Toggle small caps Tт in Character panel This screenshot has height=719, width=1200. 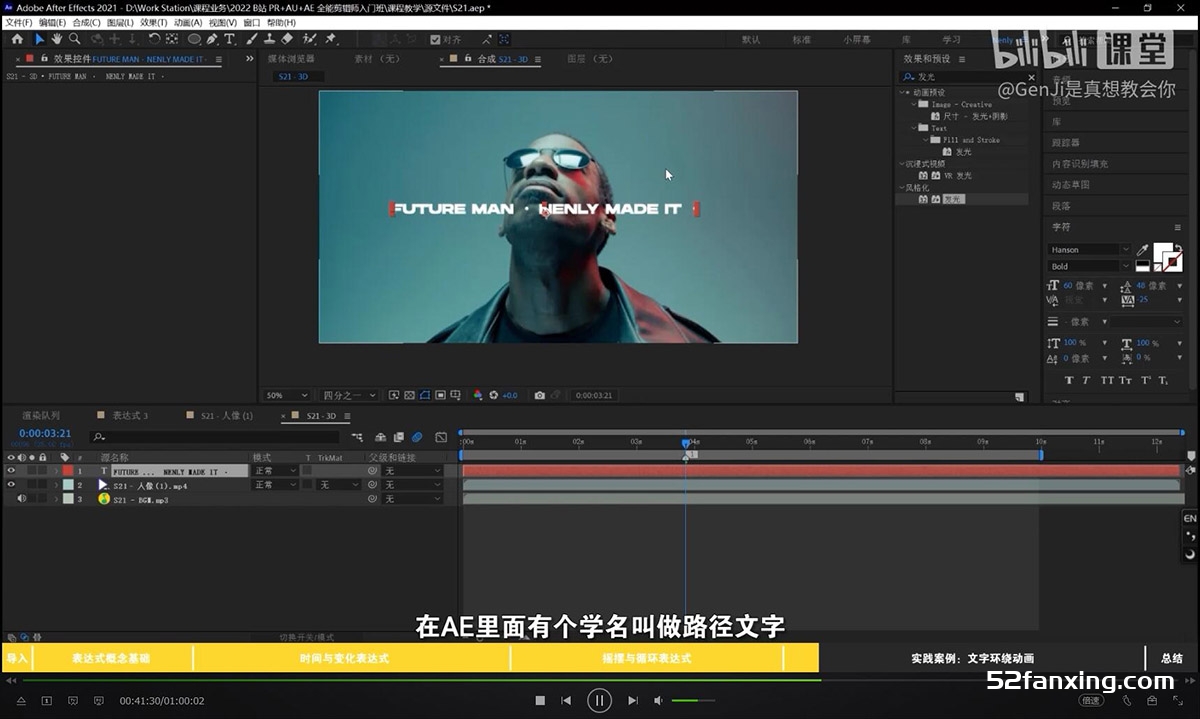(1125, 380)
